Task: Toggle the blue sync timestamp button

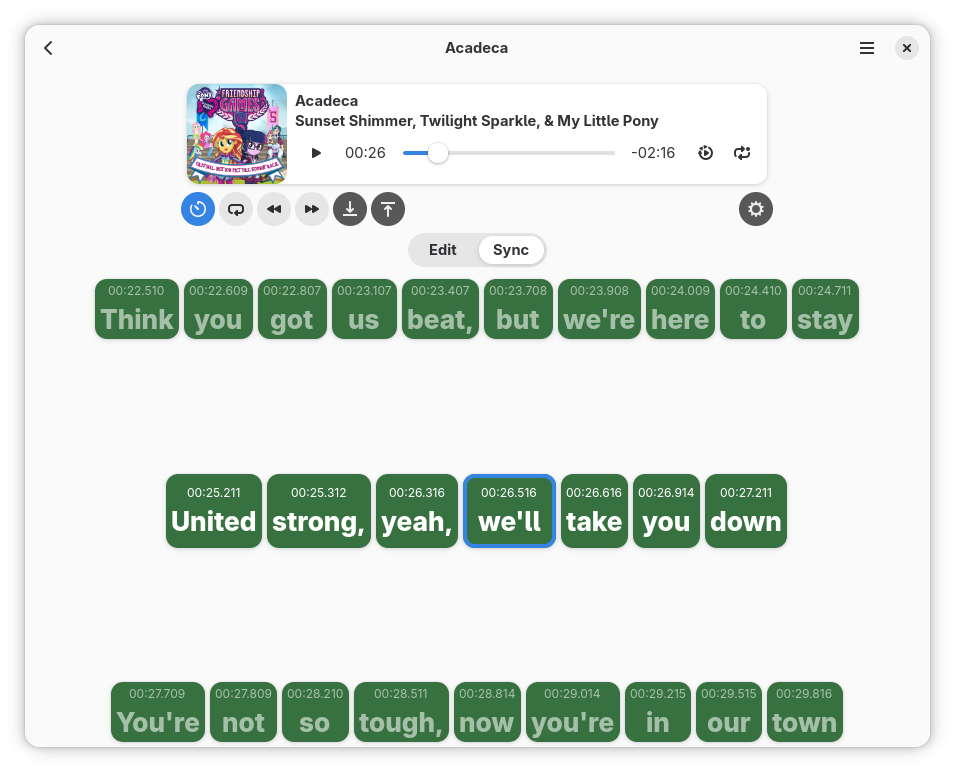Action: [198, 209]
